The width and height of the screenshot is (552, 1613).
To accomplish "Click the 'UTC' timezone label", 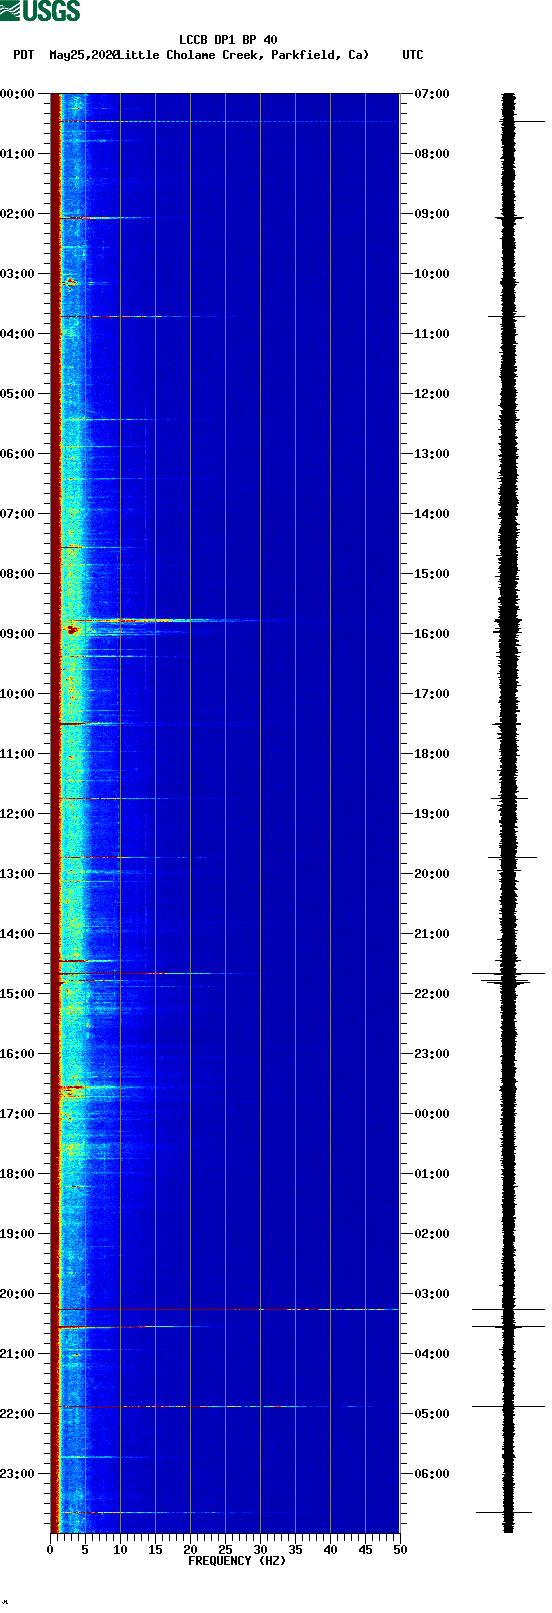I will (413, 55).
